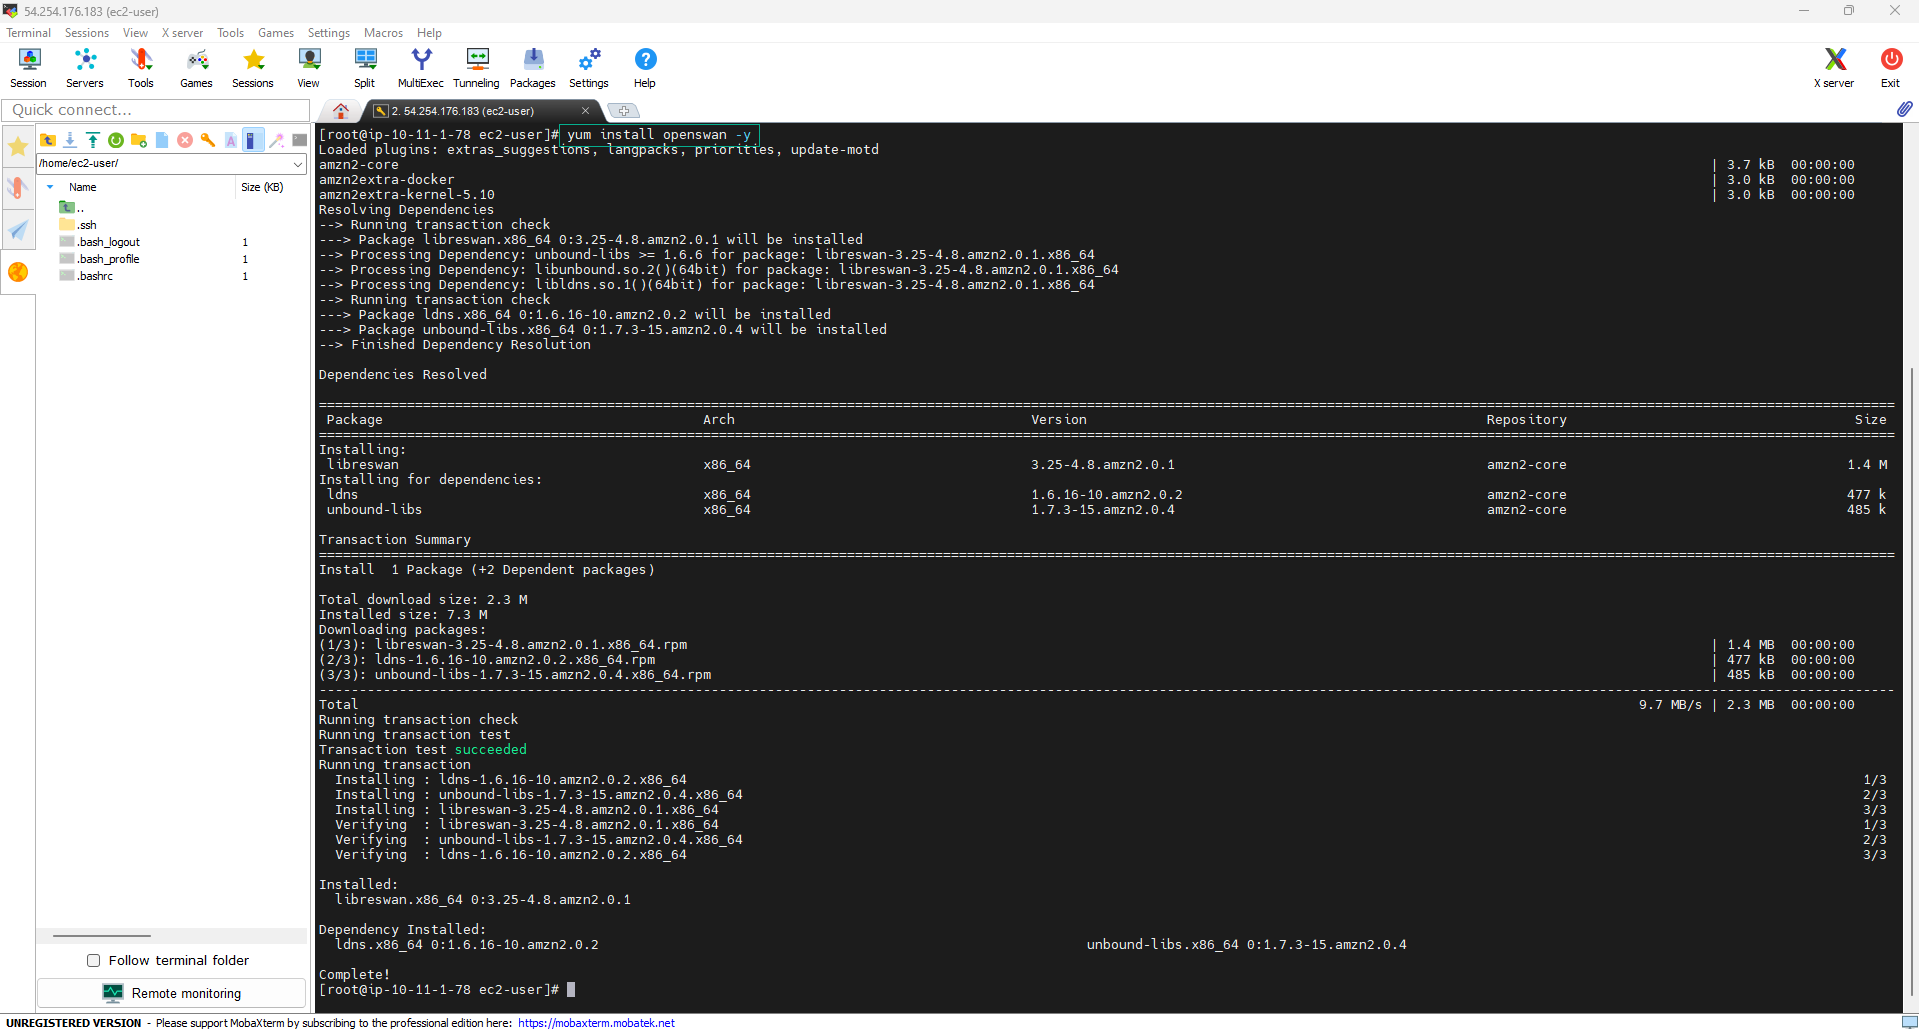This screenshot has width=1919, height=1029.
Task: Expand the /home/ec2-user/ path dropdown
Action: [298, 163]
